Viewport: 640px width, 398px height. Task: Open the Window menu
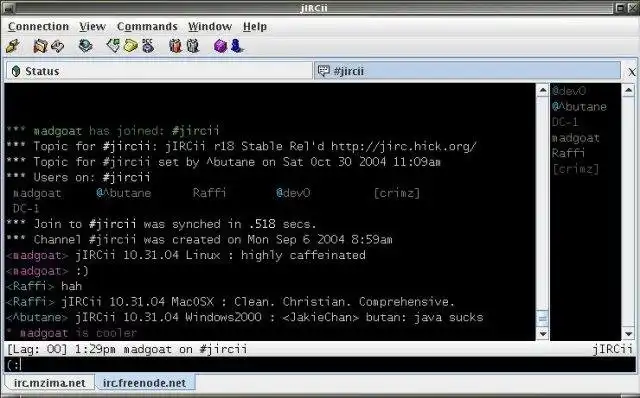(210, 27)
